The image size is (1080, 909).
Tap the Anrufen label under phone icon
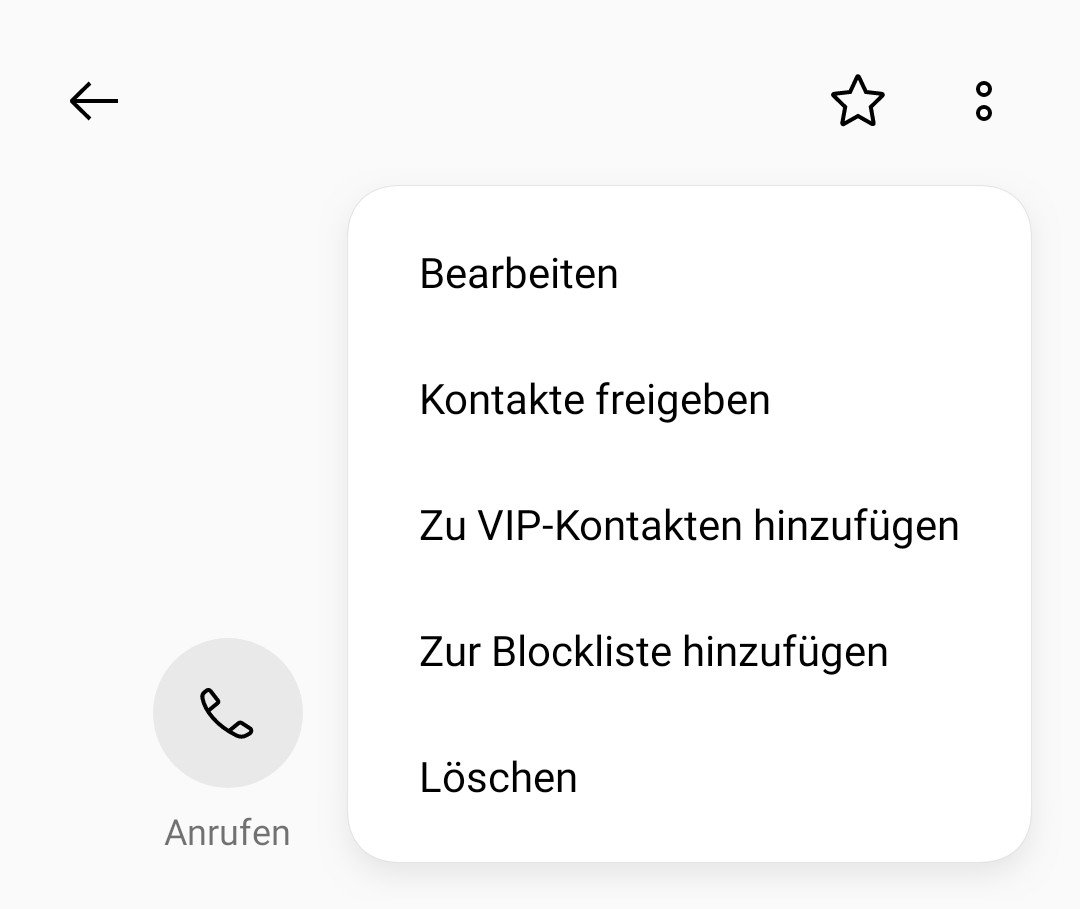pos(227,833)
